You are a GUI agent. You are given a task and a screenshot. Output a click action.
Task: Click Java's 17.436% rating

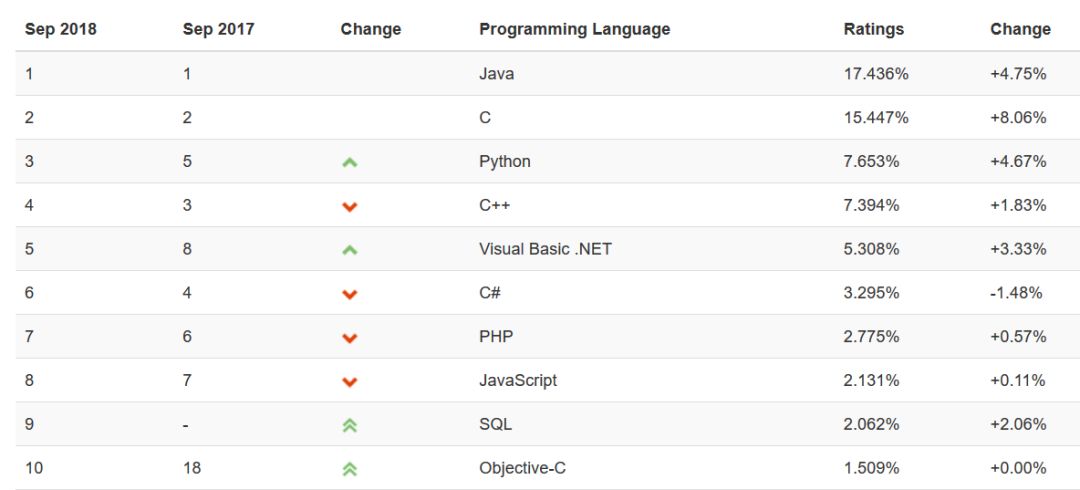(876, 73)
